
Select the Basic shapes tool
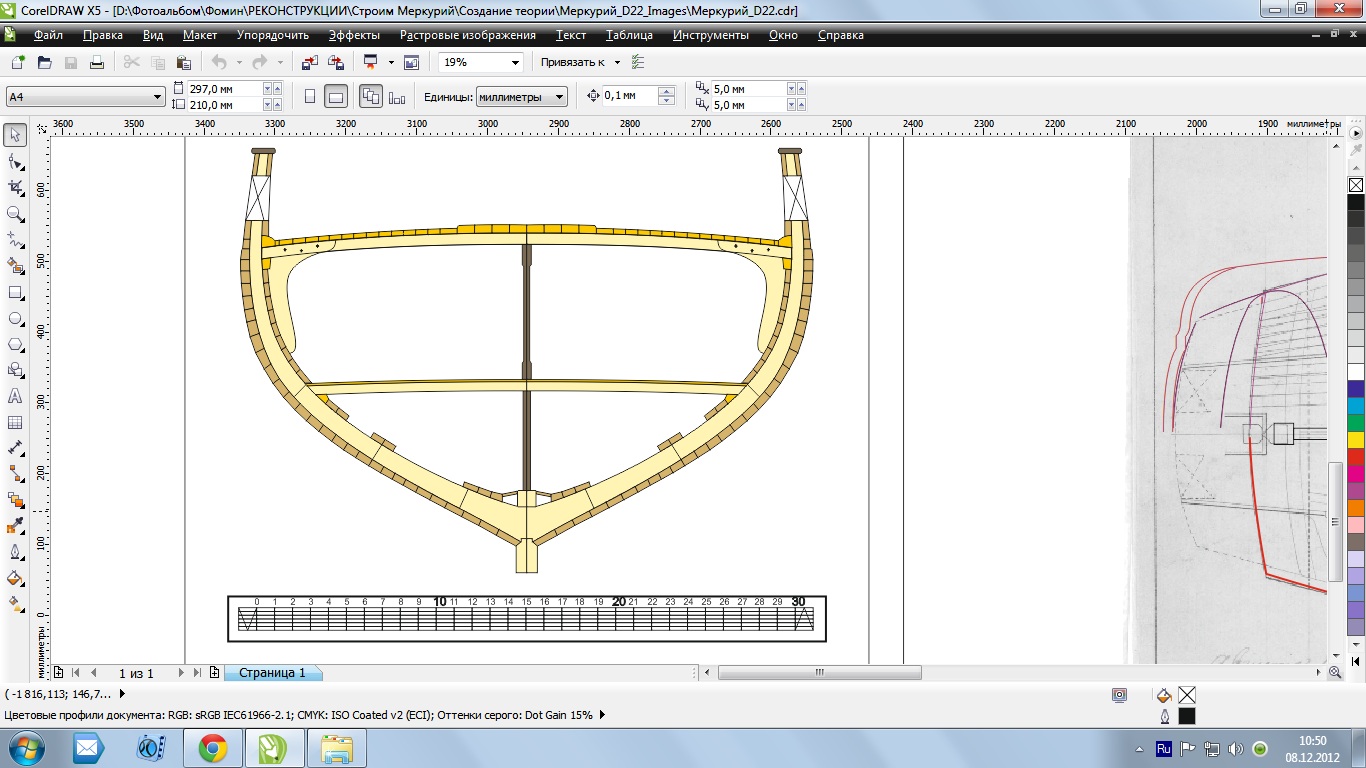15,370
